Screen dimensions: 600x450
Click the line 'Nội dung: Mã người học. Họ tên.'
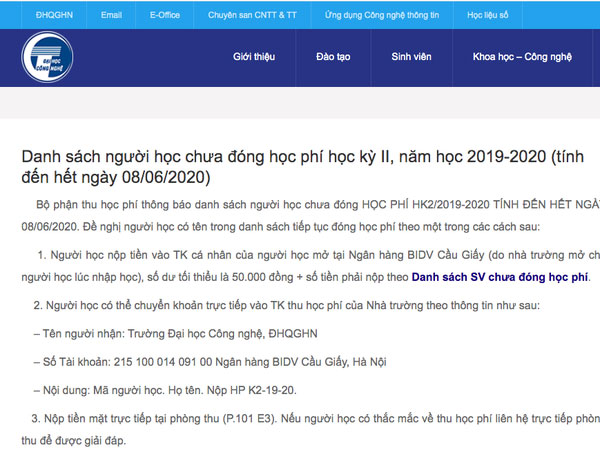(x=165, y=390)
